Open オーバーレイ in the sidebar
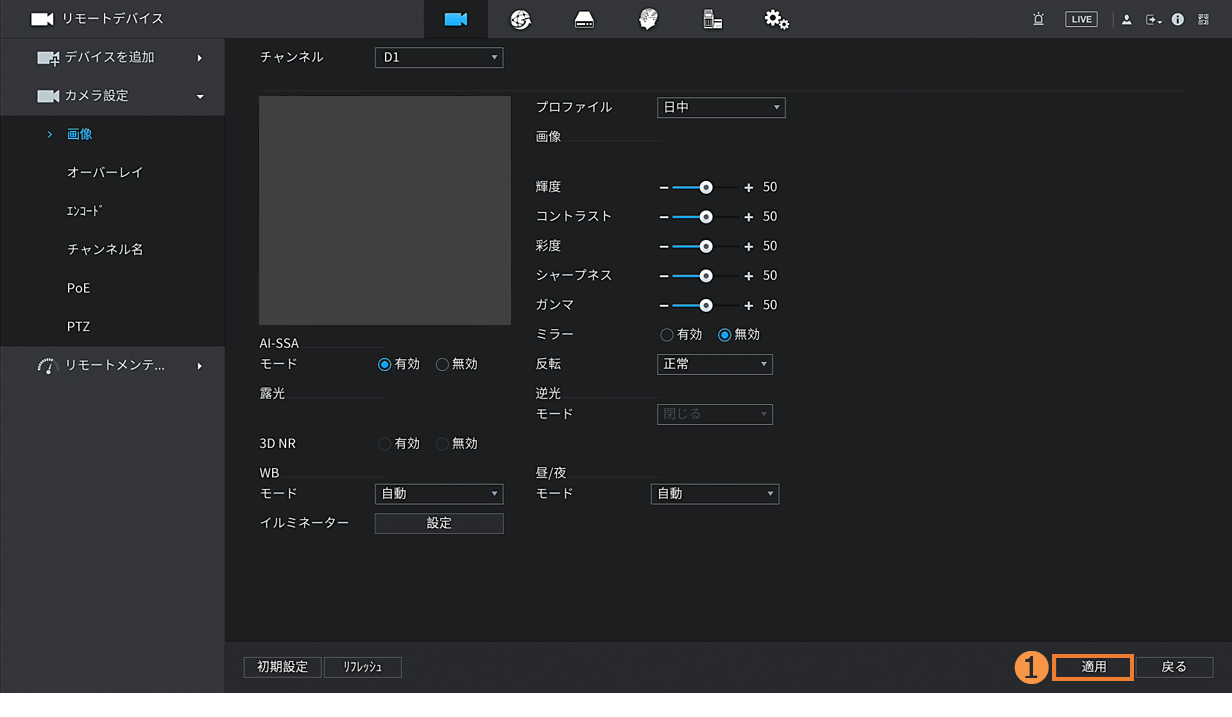Viewport: 1232px width, 717px height. click(105, 172)
